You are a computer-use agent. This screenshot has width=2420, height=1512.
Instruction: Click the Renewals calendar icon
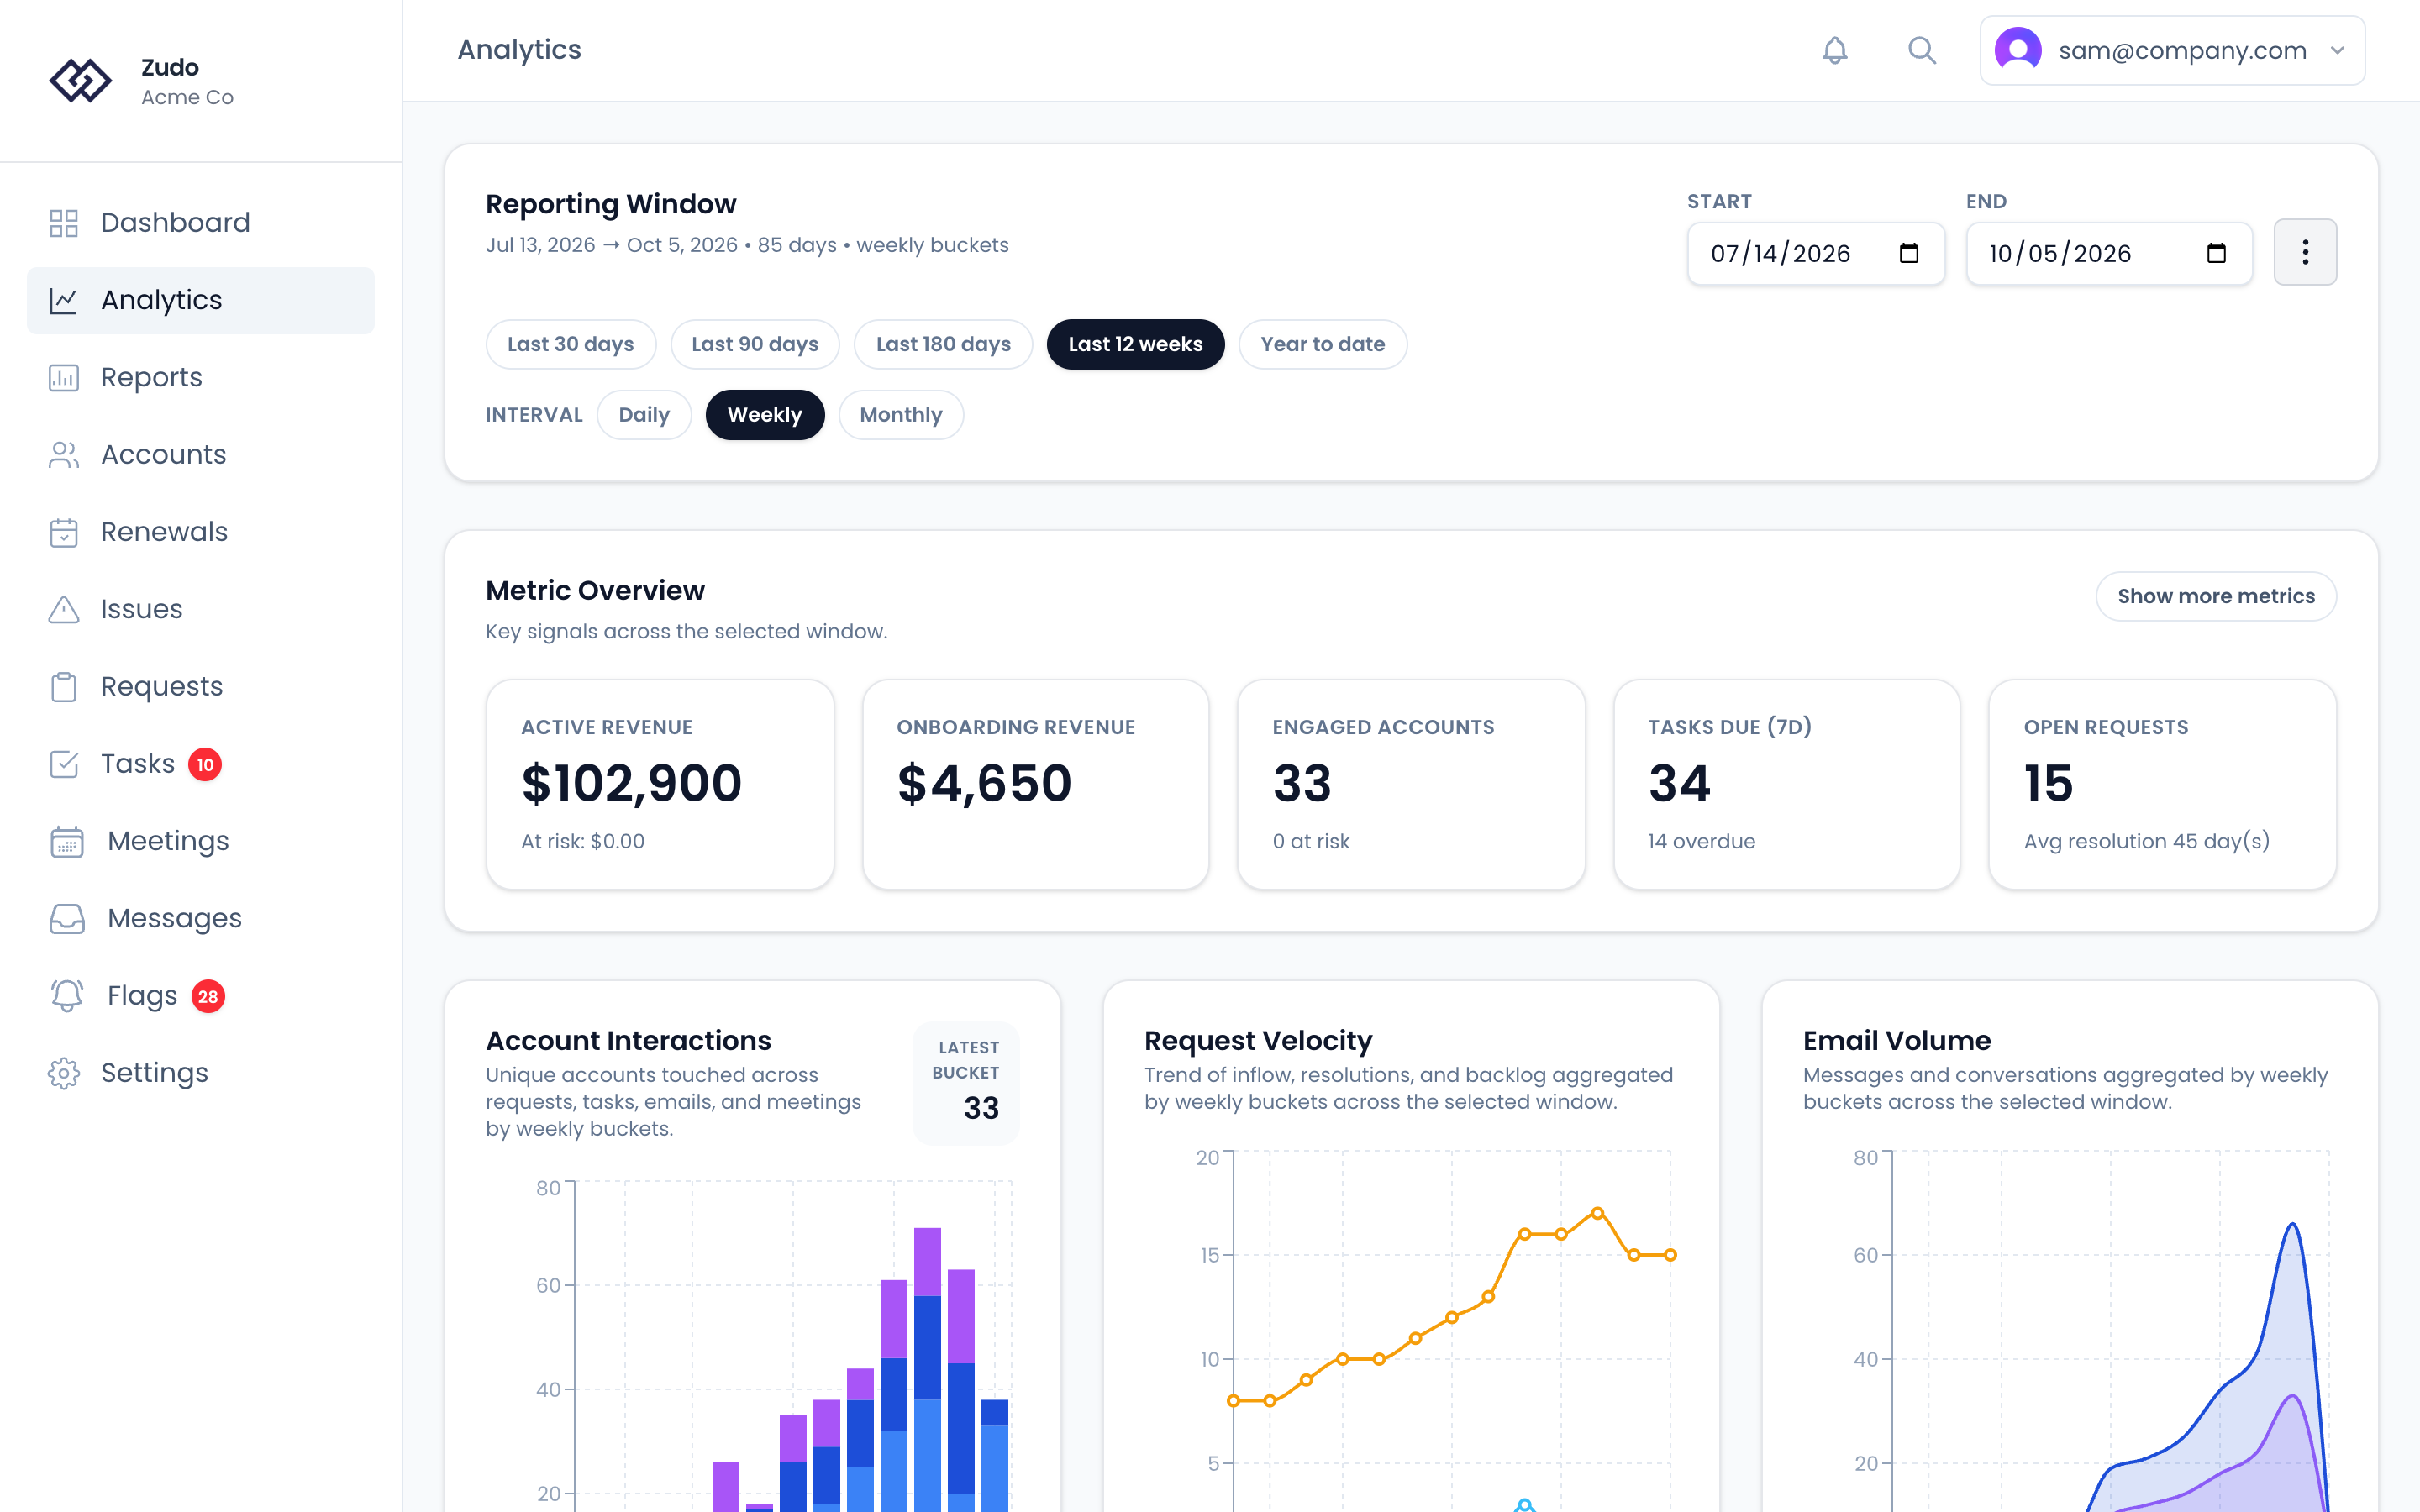64,532
